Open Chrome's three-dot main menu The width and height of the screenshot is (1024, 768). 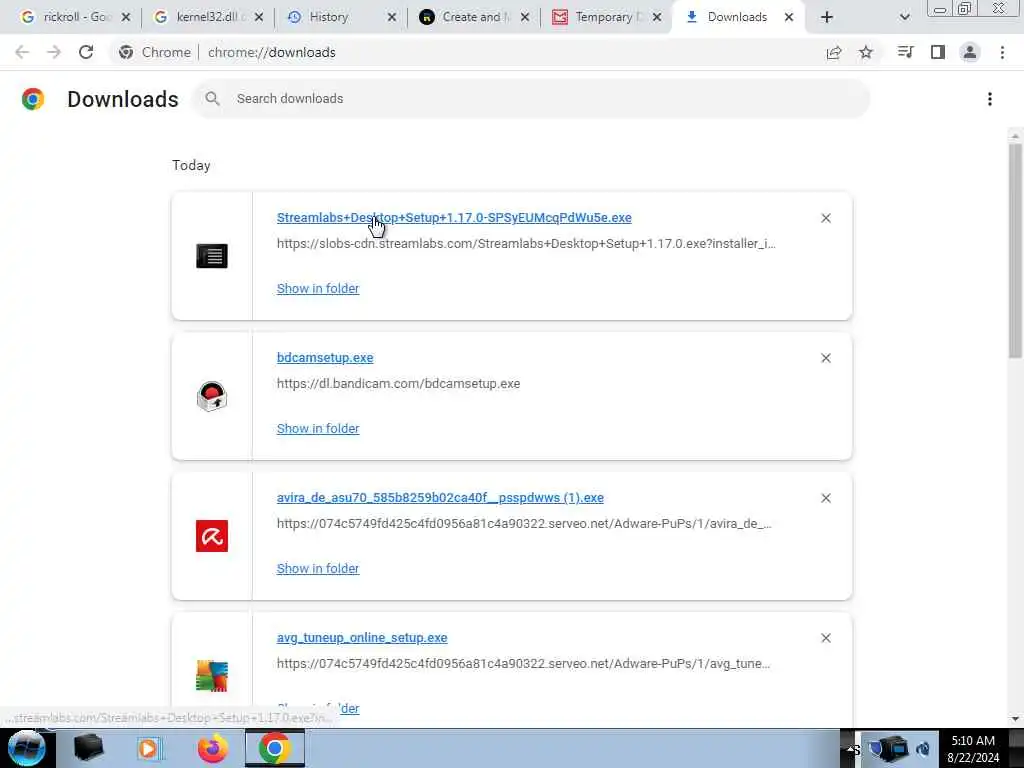[x=1002, y=52]
